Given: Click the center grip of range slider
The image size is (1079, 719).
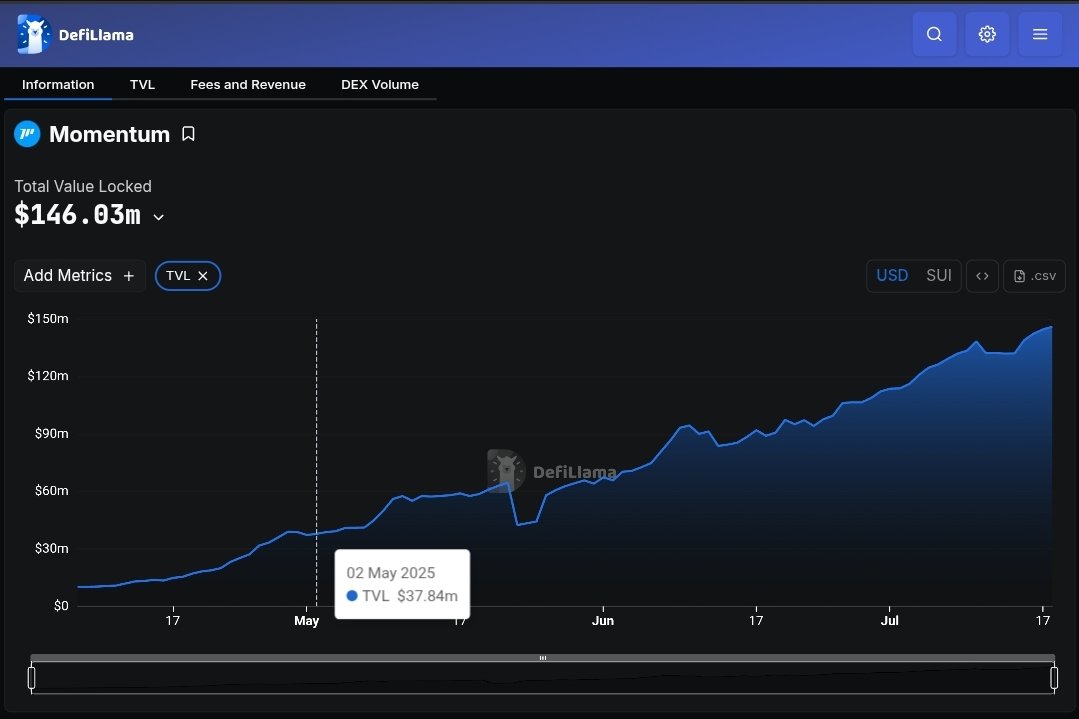Looking at the screenshot, I should pos(543,658).
